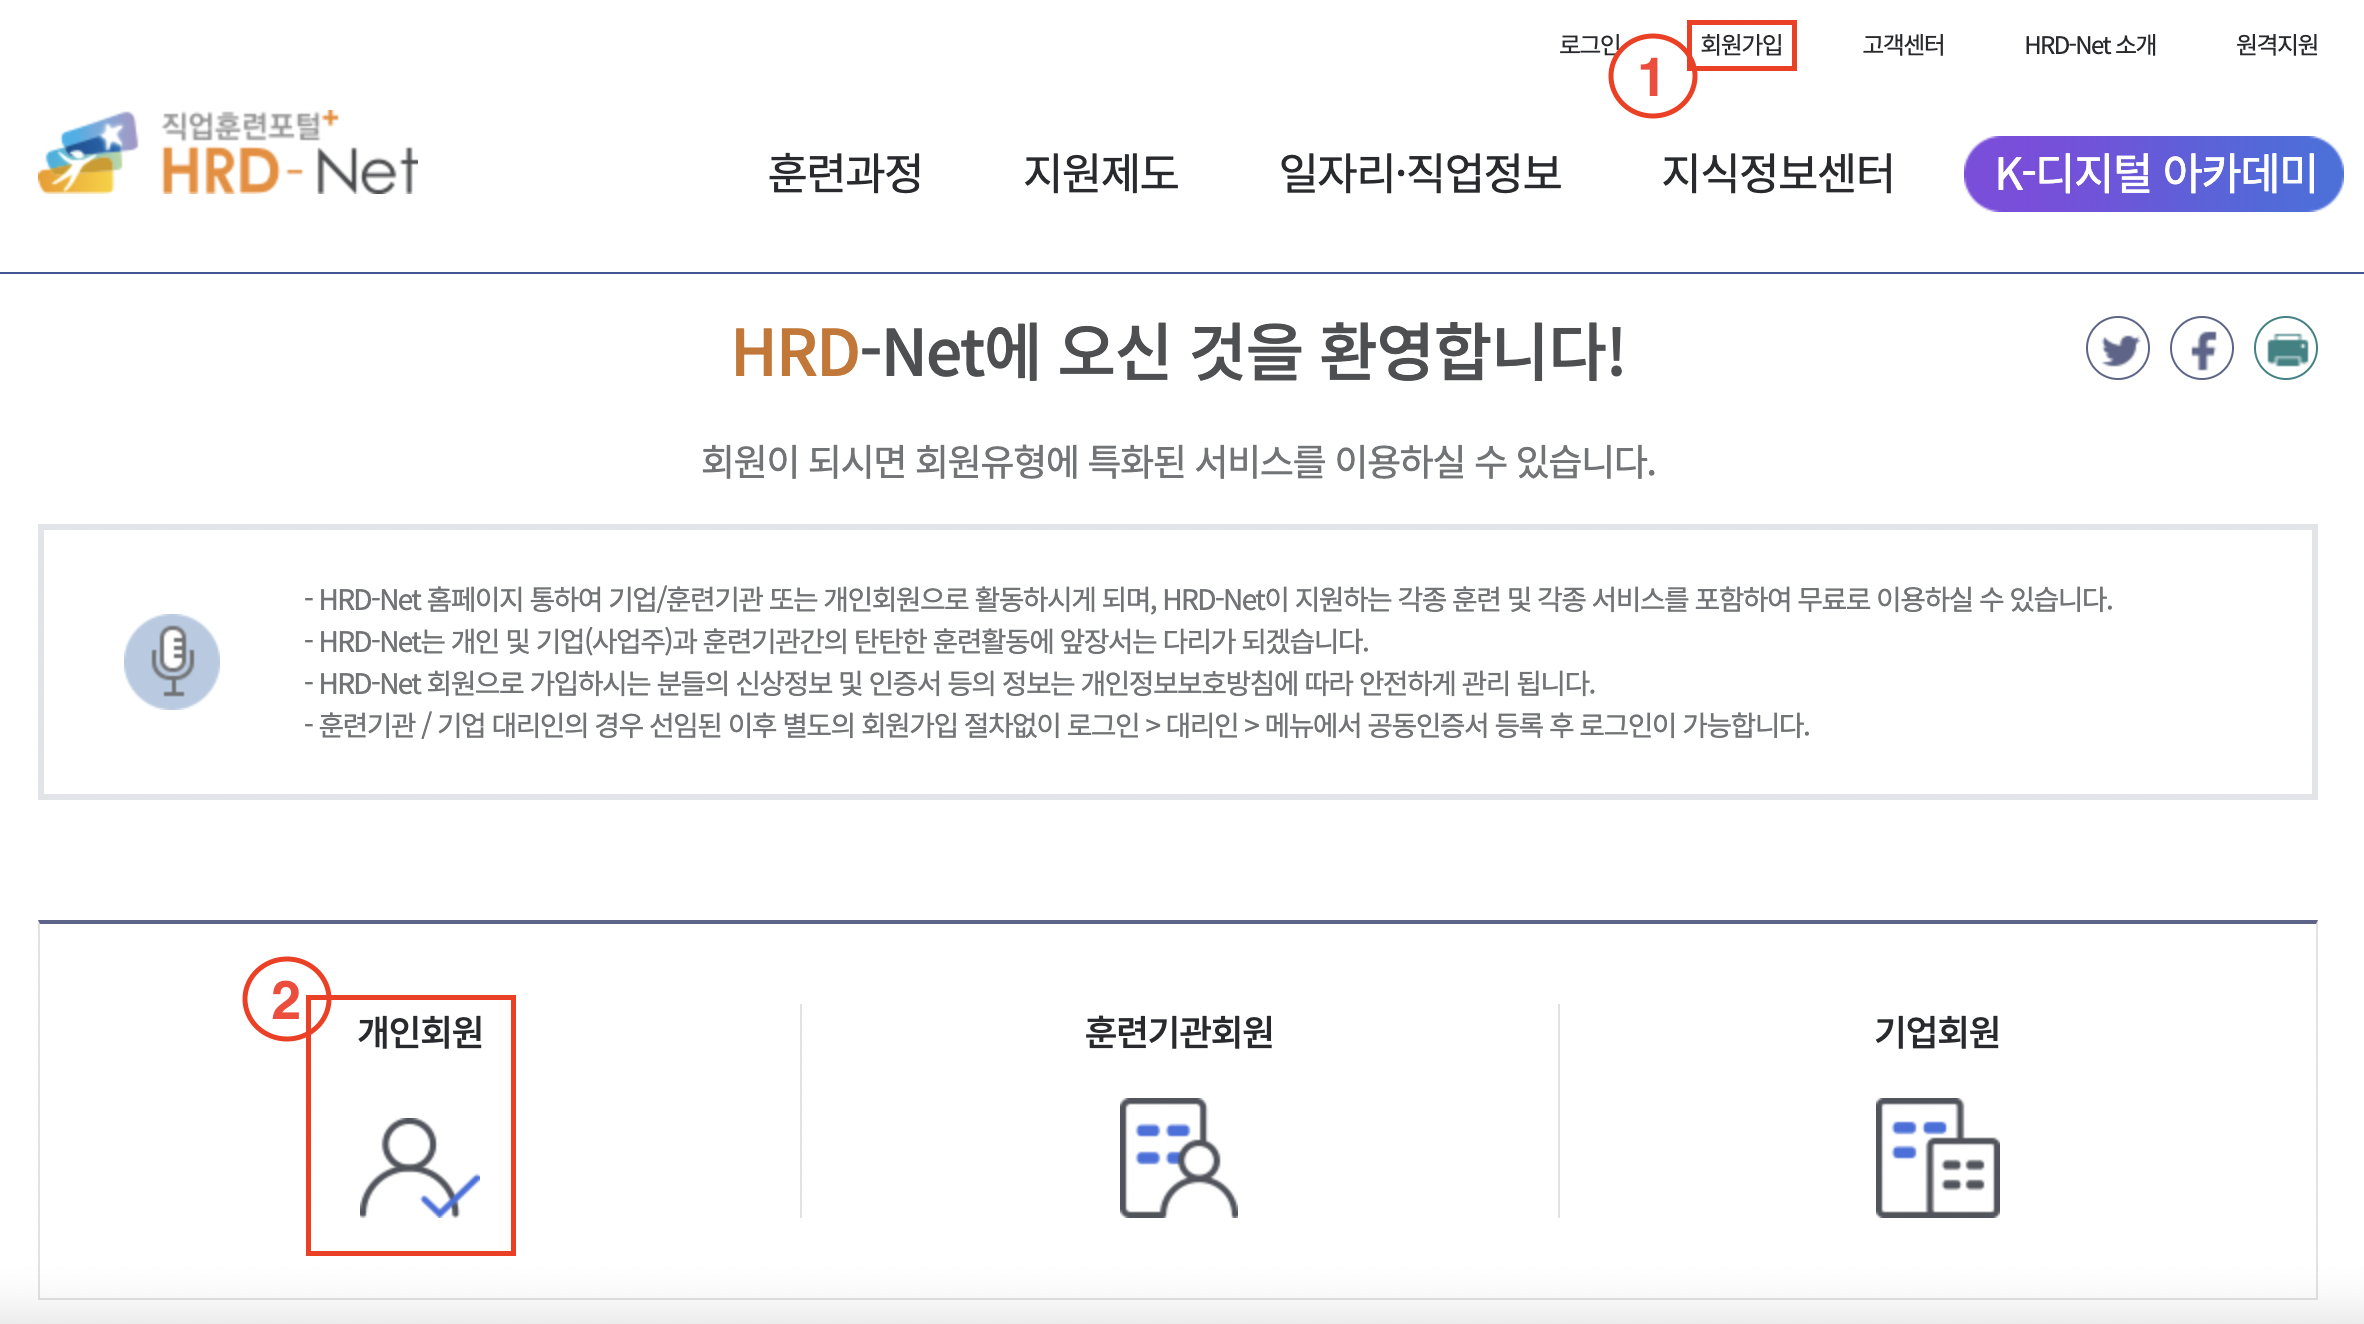Screen dimensions: 2364x1324
Task: Open the 회원가입 signup page
Action: click(1743, 44)
